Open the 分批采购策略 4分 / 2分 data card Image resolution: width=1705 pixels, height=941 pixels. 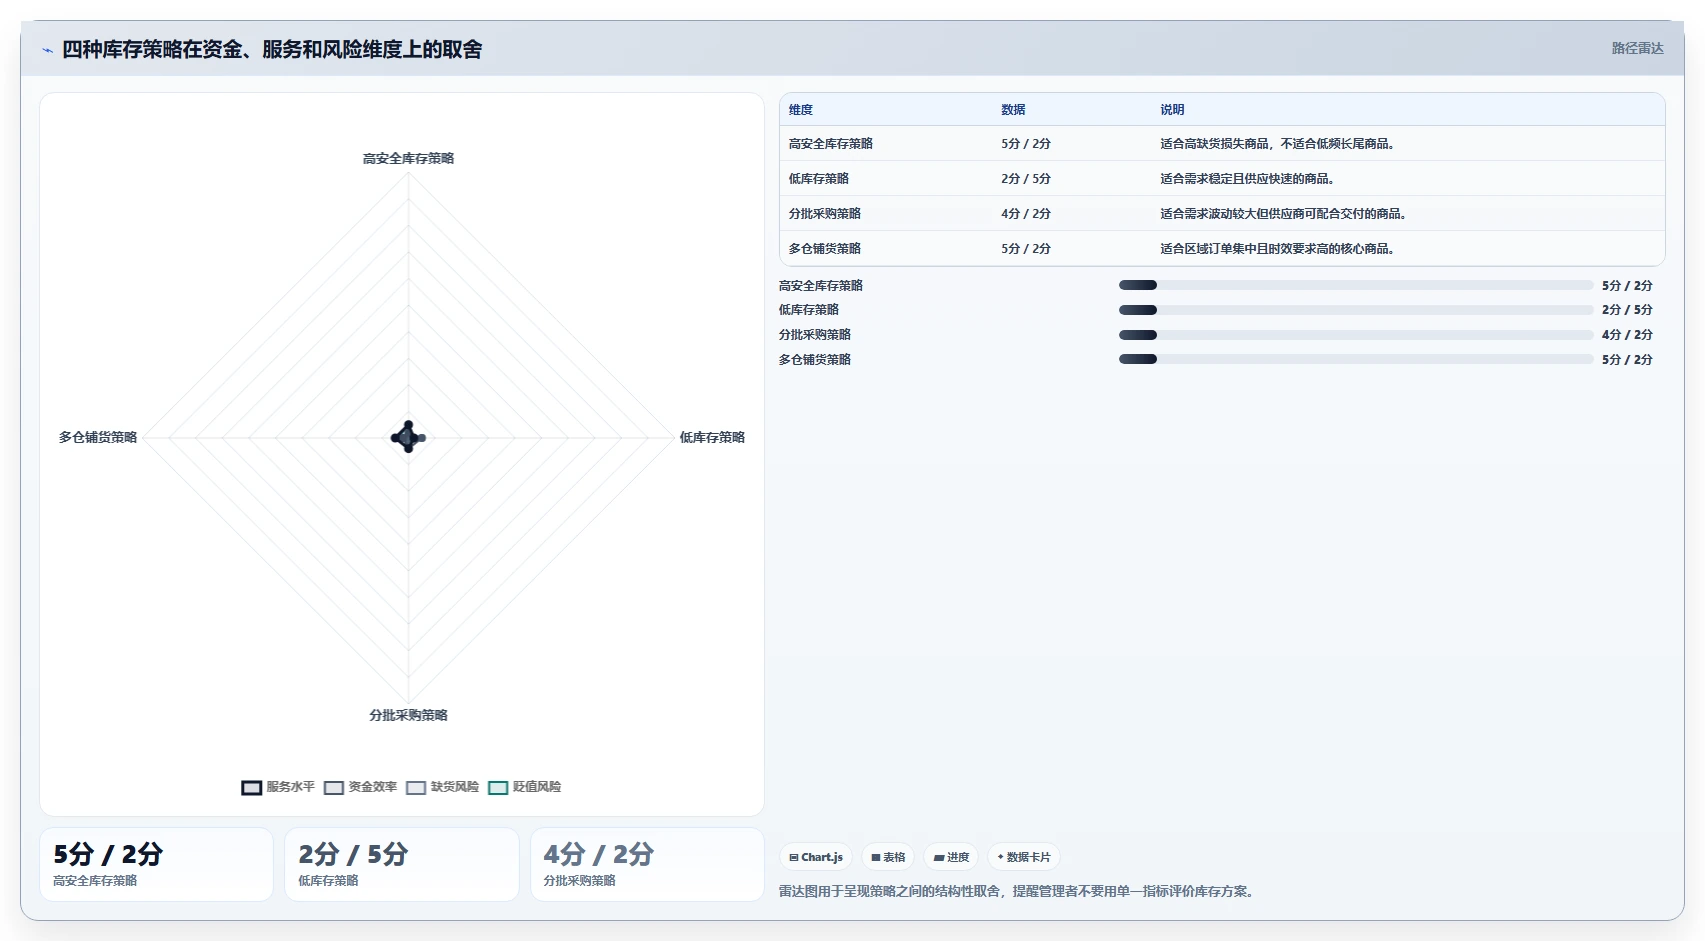pyautogui.click(x=647, y=864)
